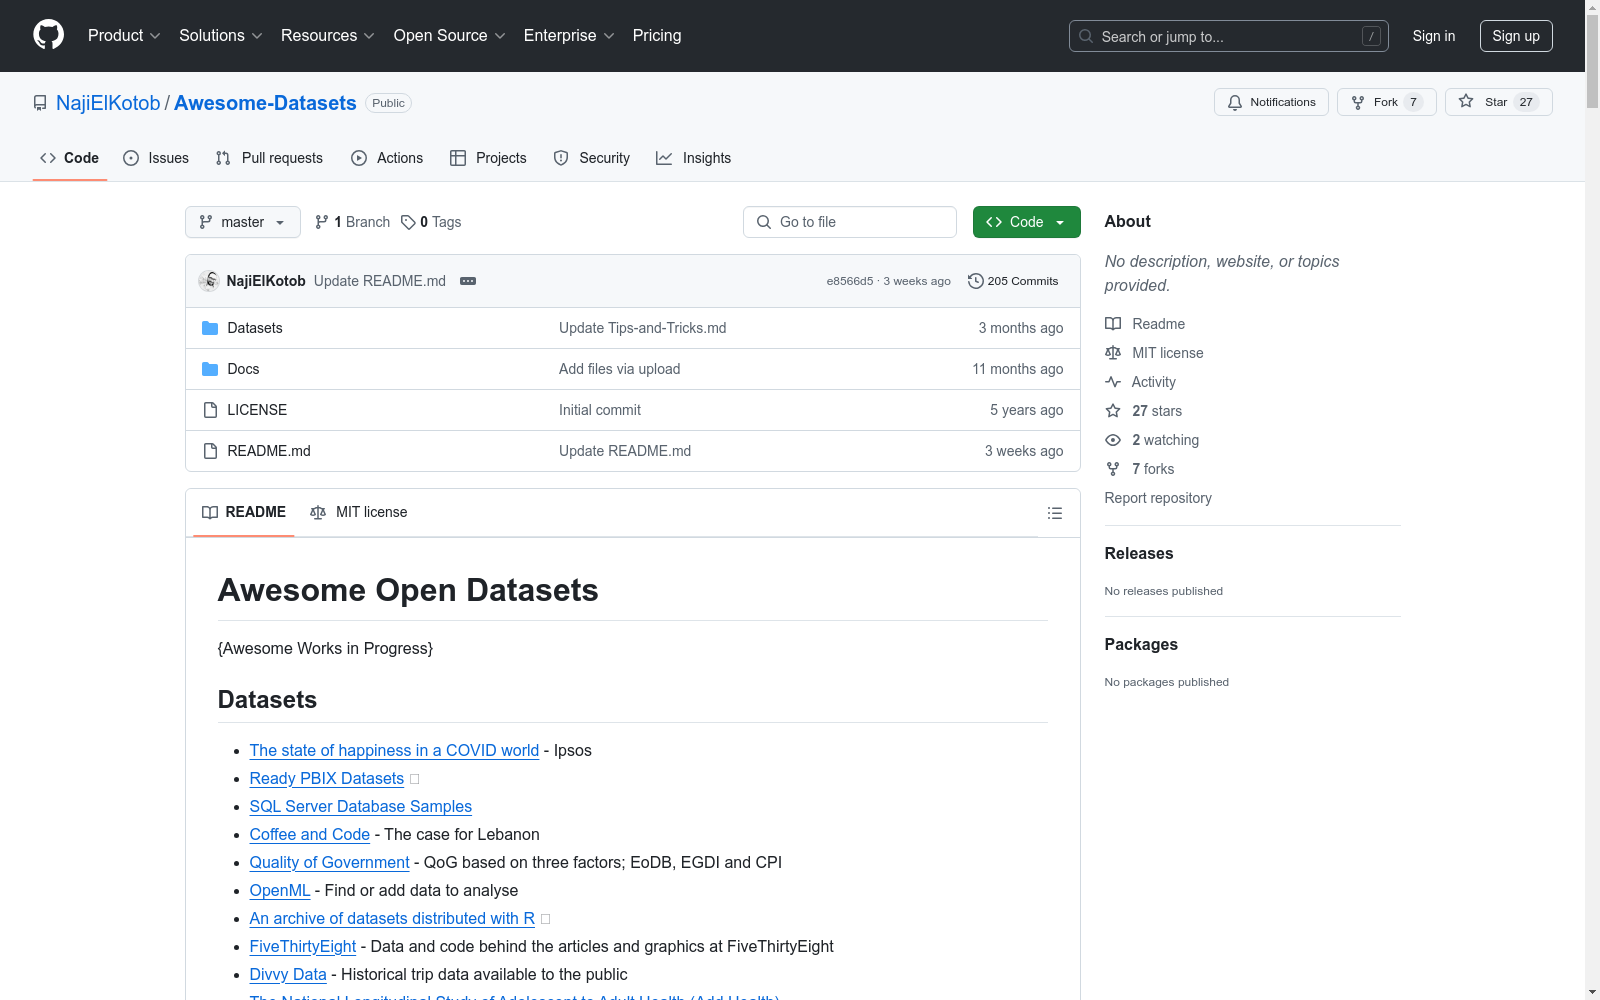This screenshot has width=1600, height=1000.
Task: Open 'The state of happiness in a COVID world' link
Action: 394,750
